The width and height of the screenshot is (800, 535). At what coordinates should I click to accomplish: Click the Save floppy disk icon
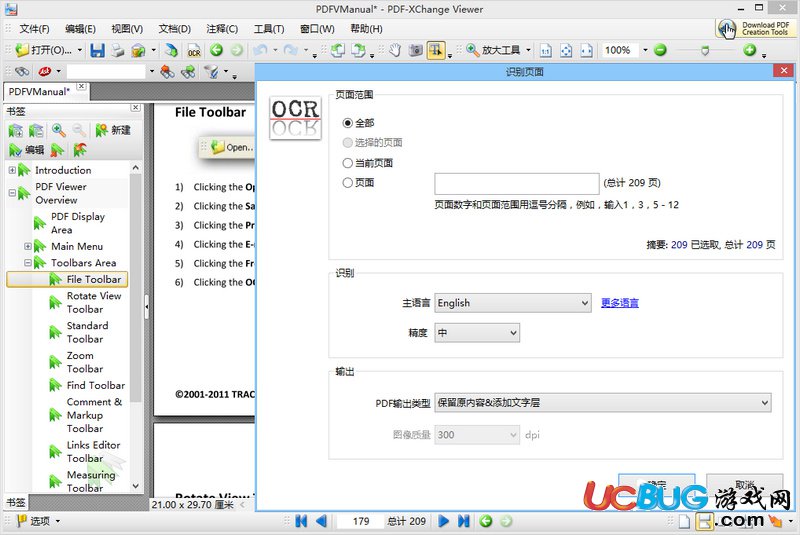97,50
